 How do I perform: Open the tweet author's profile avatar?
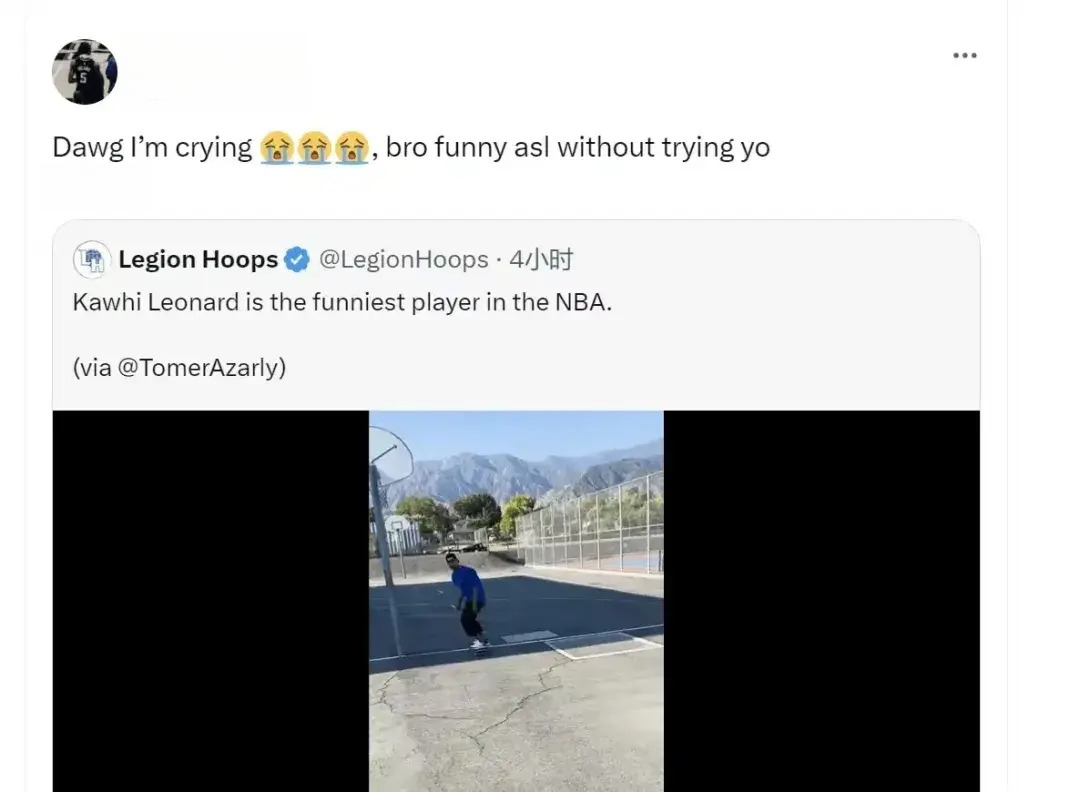click(85, 72)
